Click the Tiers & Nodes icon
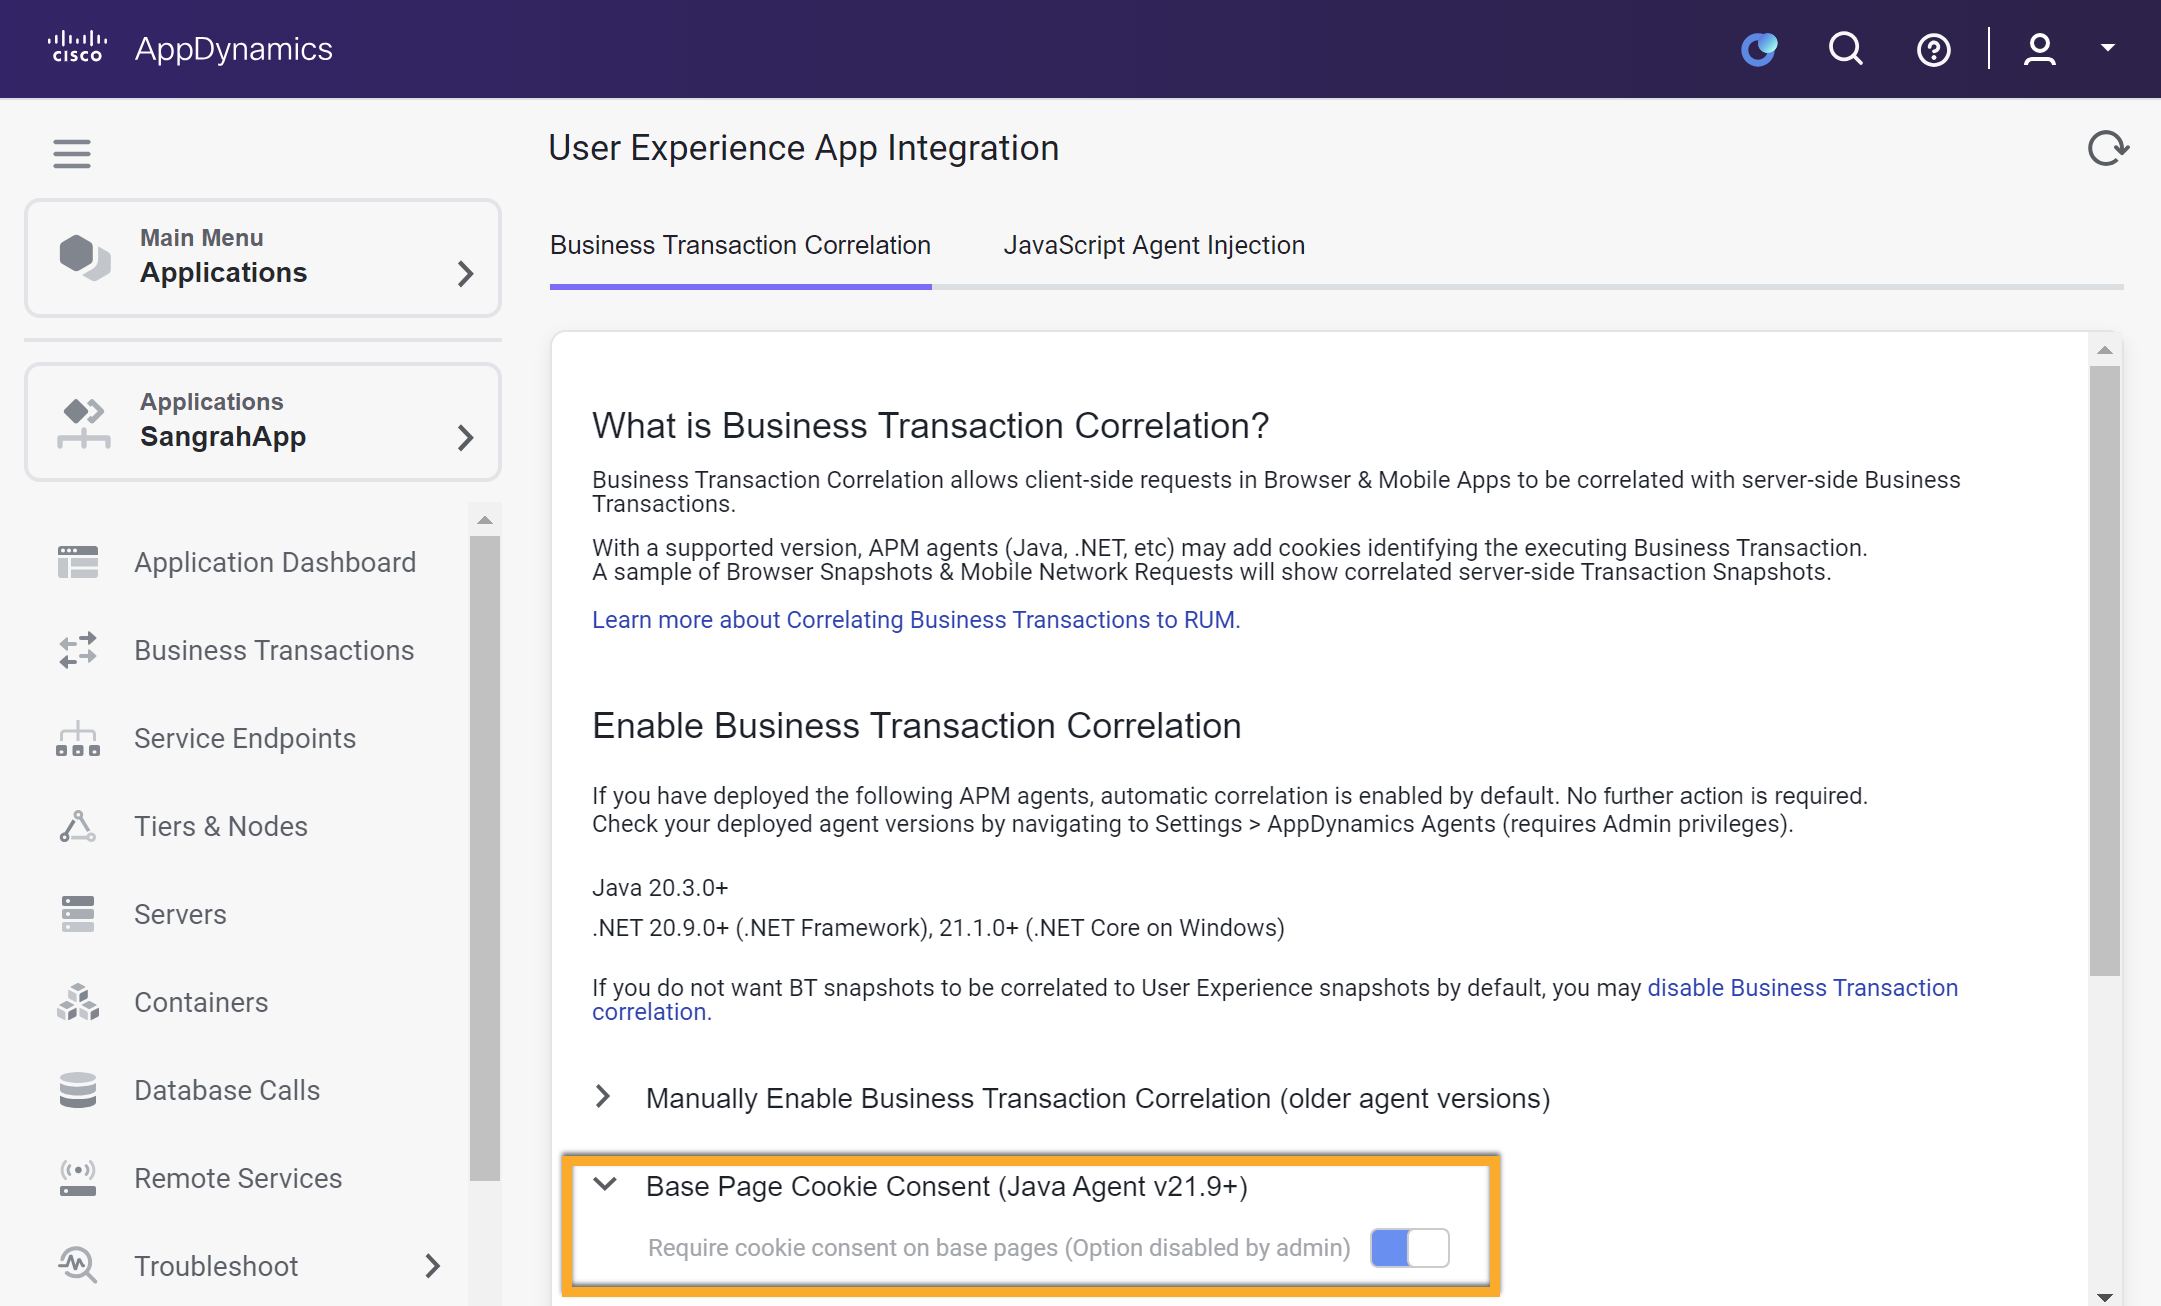 pyautogui.click(x=78, y=826)
